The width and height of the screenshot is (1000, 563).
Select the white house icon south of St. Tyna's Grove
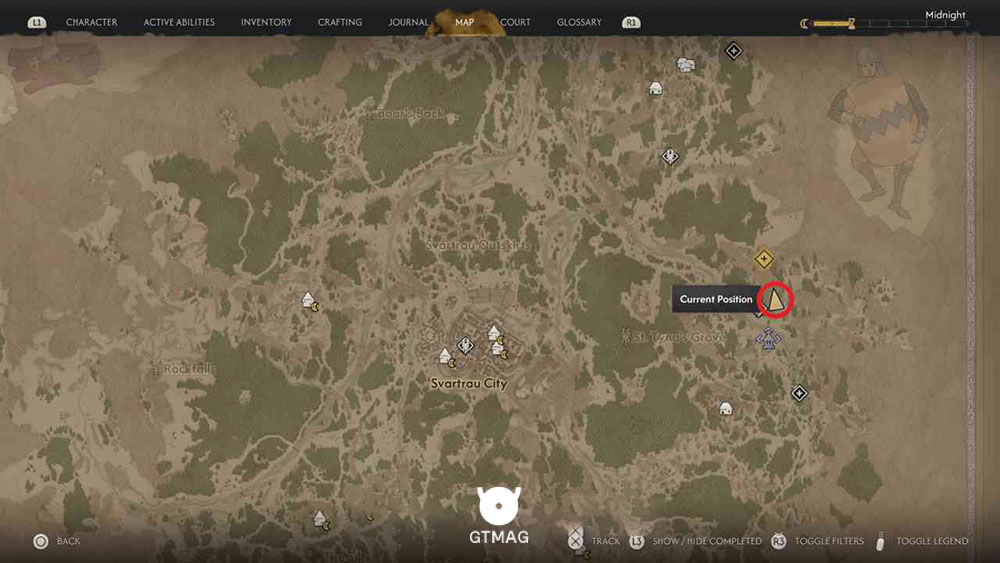coord(725,408)
